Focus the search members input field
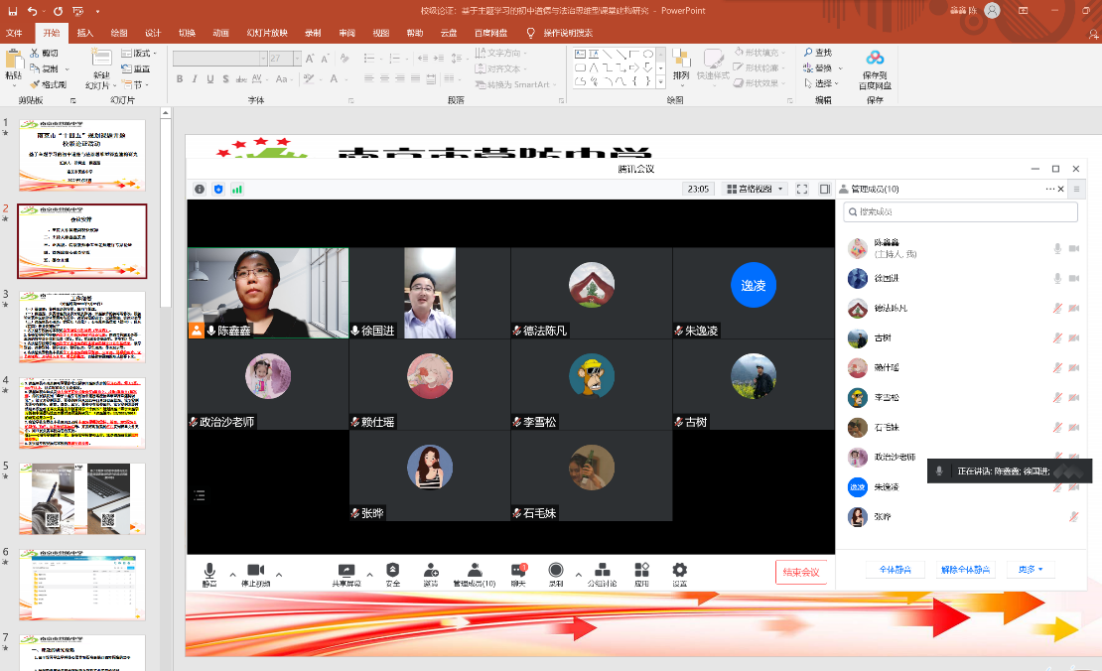Image resolution: width=1102 pixels, height=671 pixels. tap(960, 211)
